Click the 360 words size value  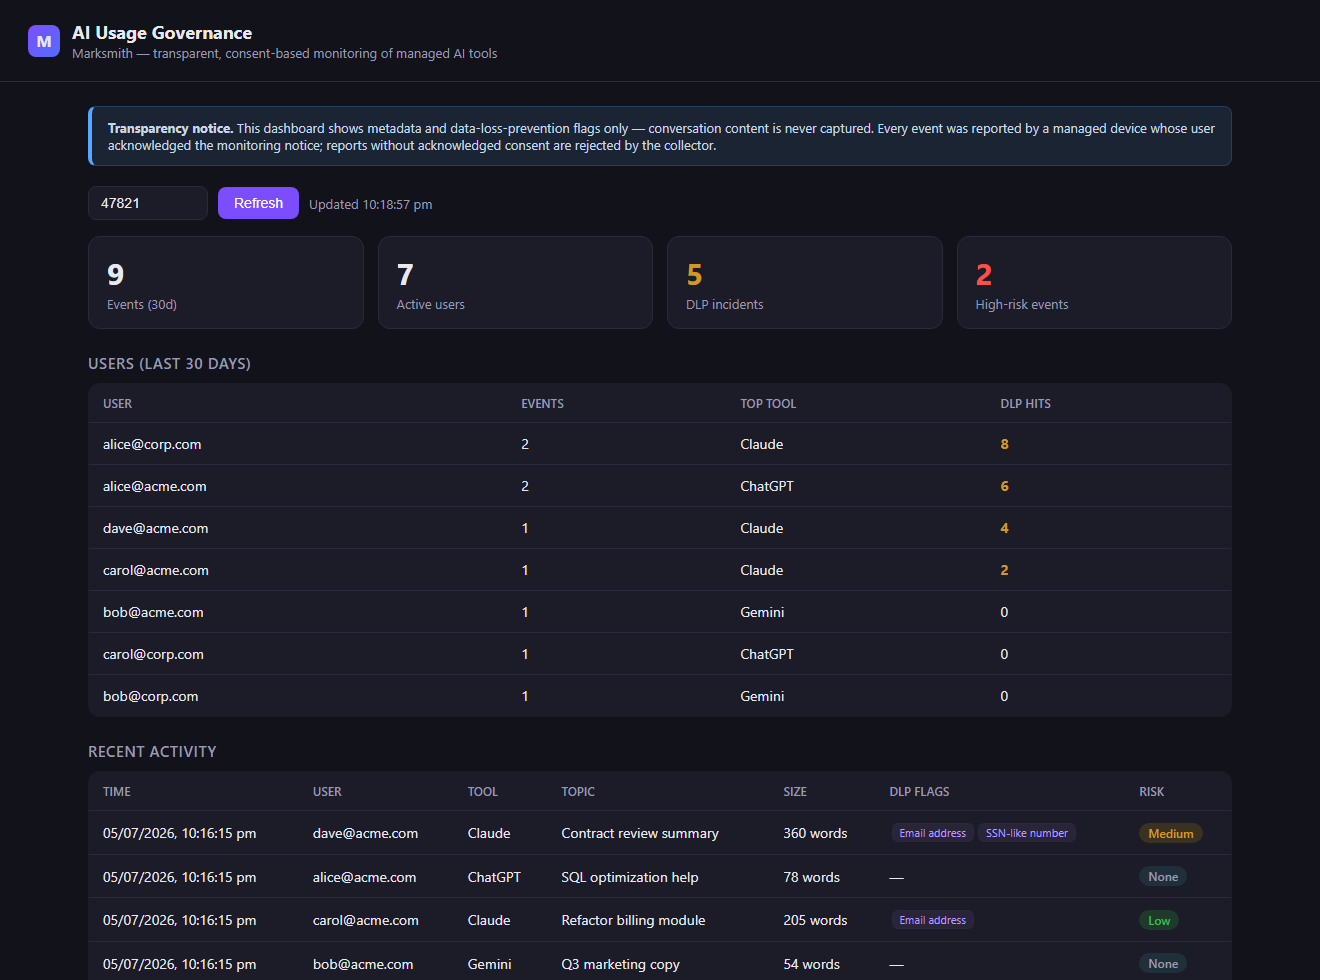click(x=815, y=833)
